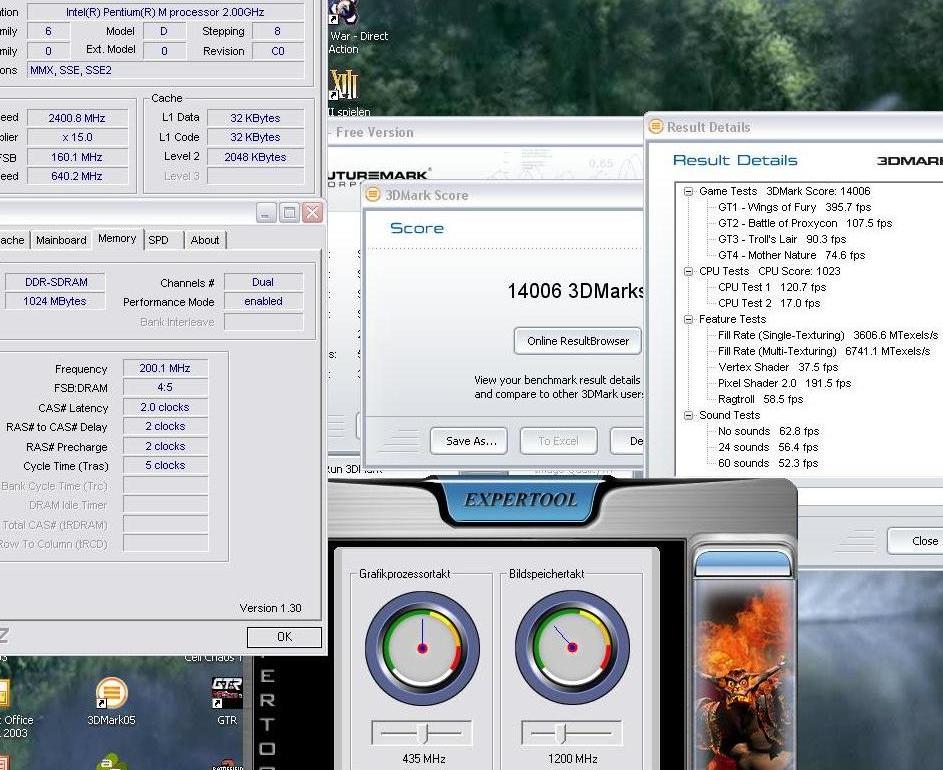Image resolution: width=943 pixels, height=770 pixels.
Task: Collapse the Sound Tests tree node
Action: 688,415
